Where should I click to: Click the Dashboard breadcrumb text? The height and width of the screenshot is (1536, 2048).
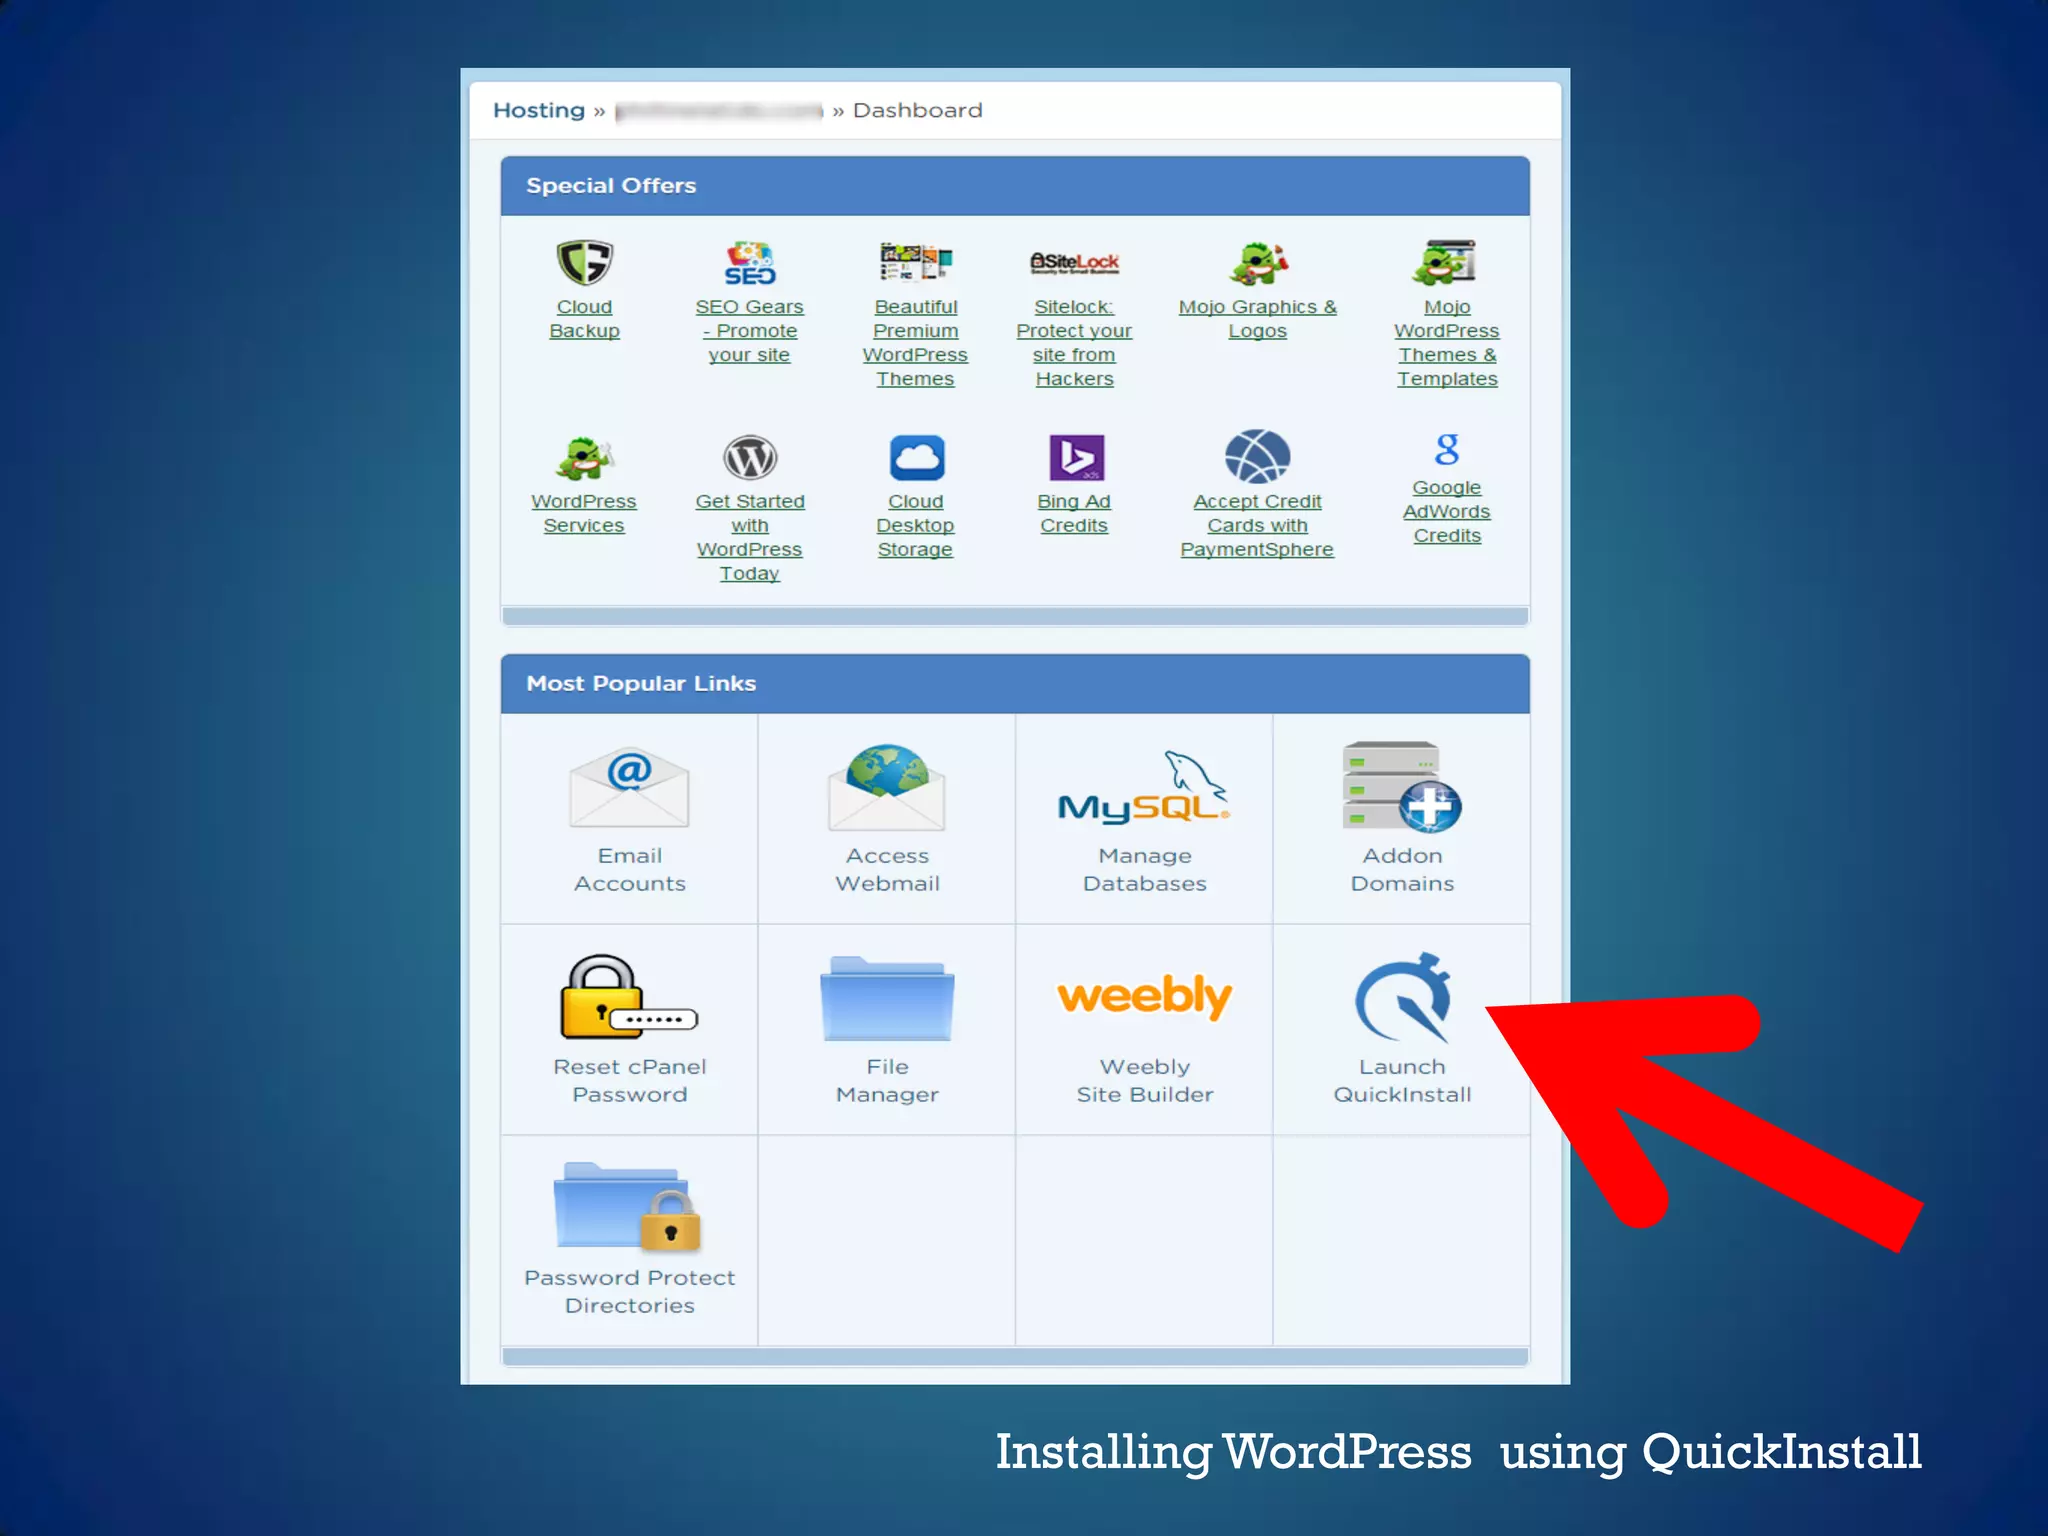pyautogui.click(x=917, y=110)
